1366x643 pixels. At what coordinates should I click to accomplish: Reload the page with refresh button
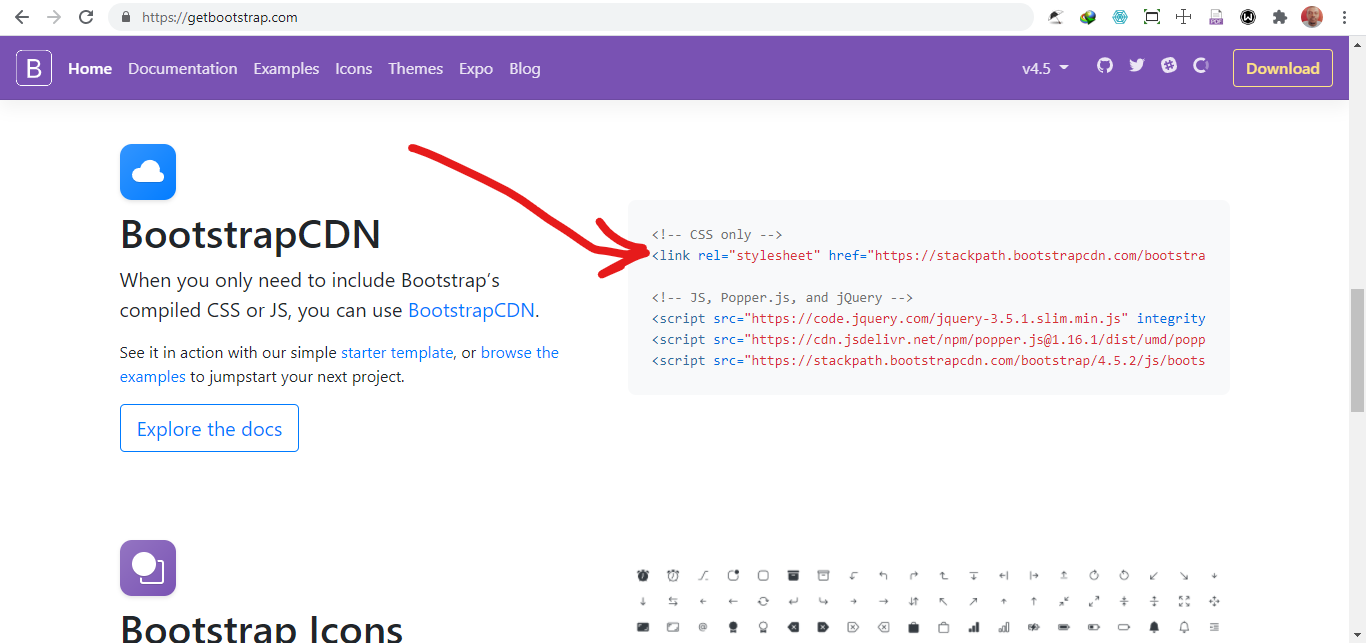[86, 17]
